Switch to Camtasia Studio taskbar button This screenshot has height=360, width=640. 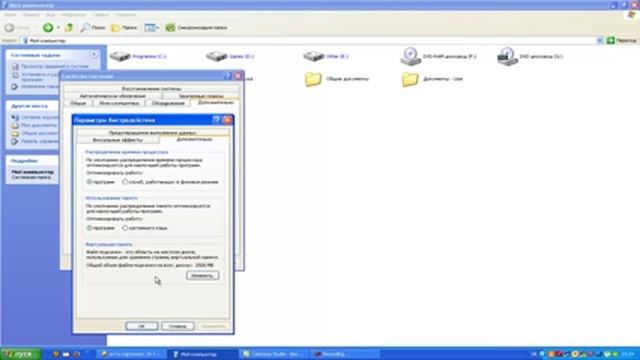pyautogui.click(x=273, y=354)
